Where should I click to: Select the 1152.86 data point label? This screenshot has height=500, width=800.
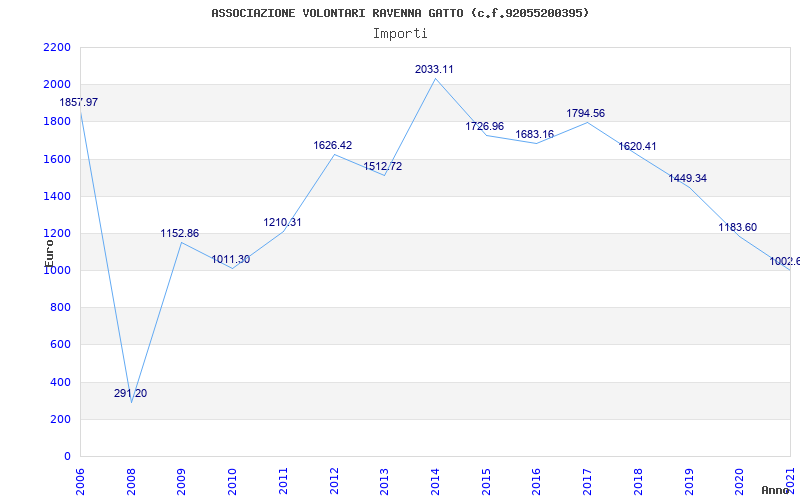[180, 234]
